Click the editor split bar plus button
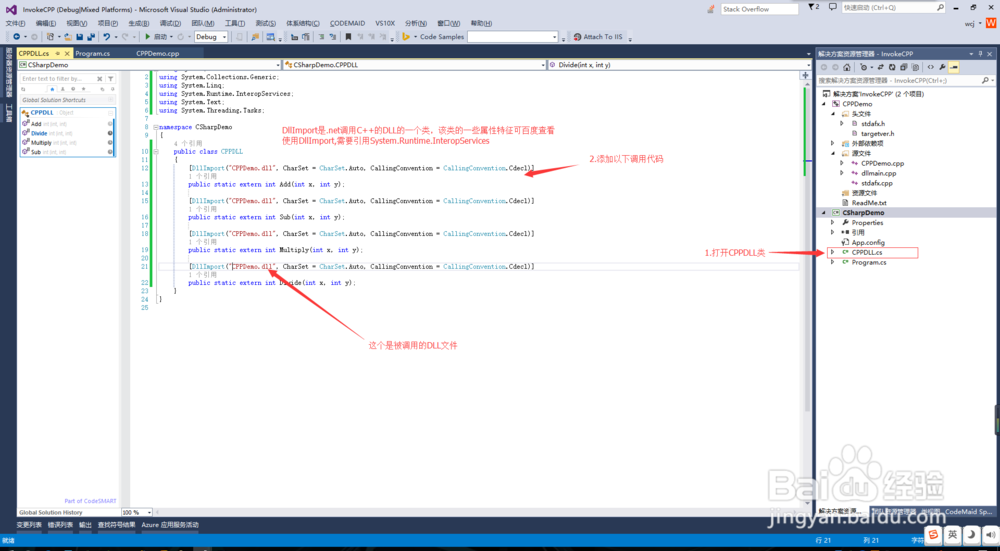This screenshot has width=1000, height=551. pos(805,75)
